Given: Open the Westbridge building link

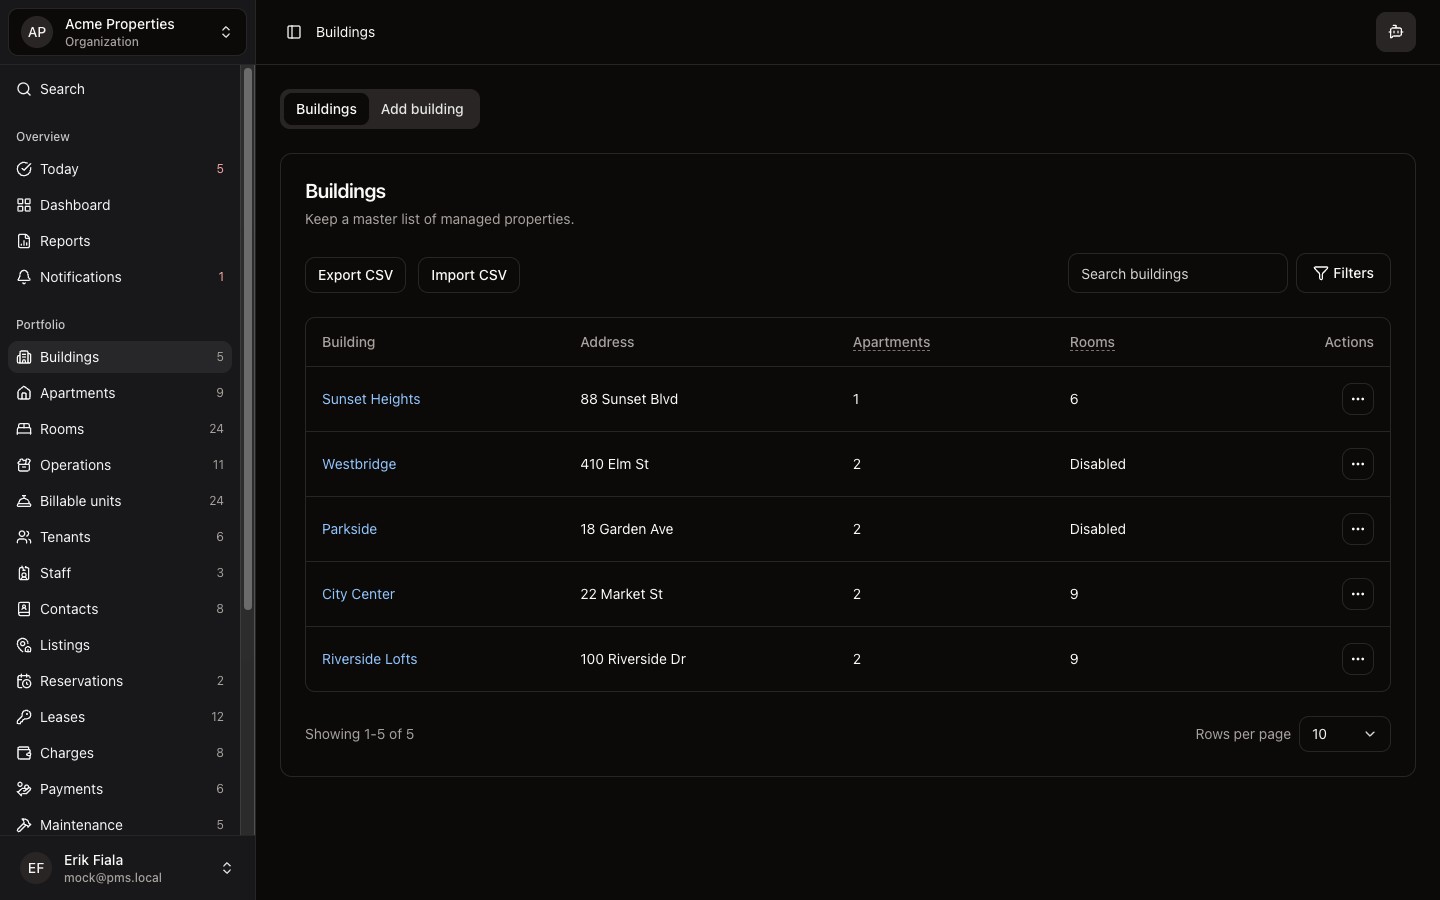Looking at the screenshot, I should coord(359,464).
